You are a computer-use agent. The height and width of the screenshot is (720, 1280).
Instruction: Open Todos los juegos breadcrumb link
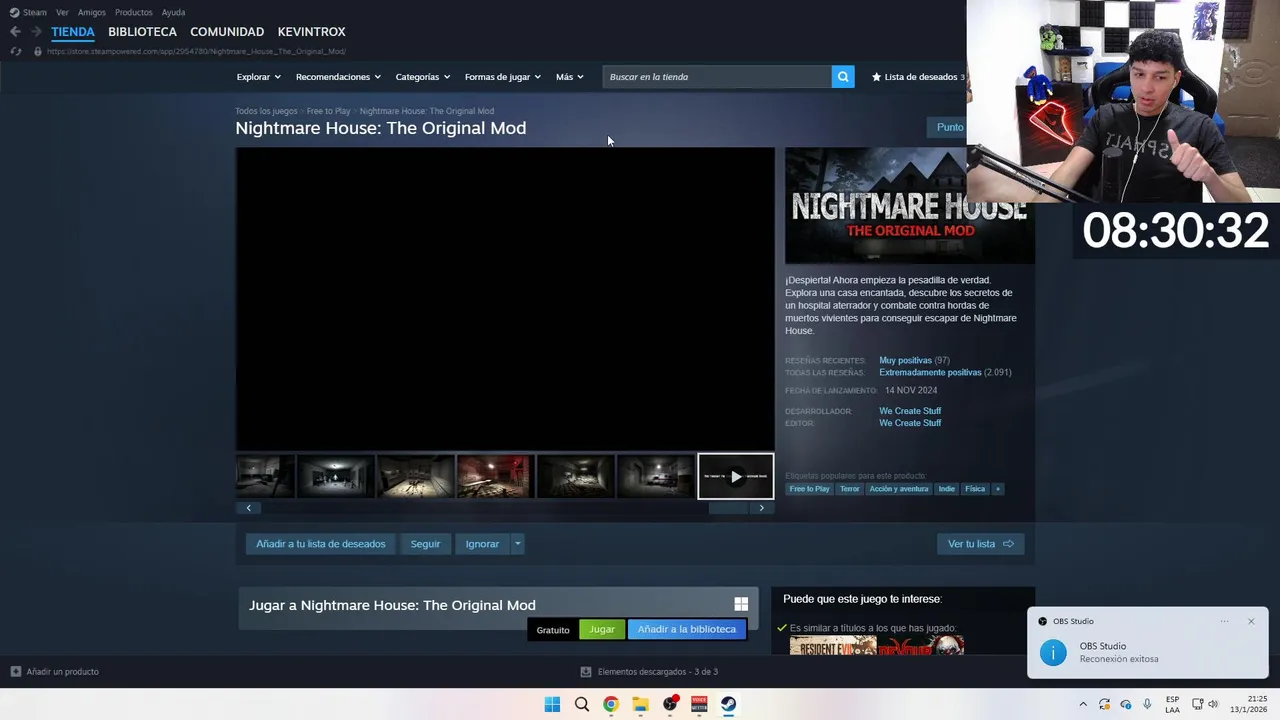[x=266, y=111]
